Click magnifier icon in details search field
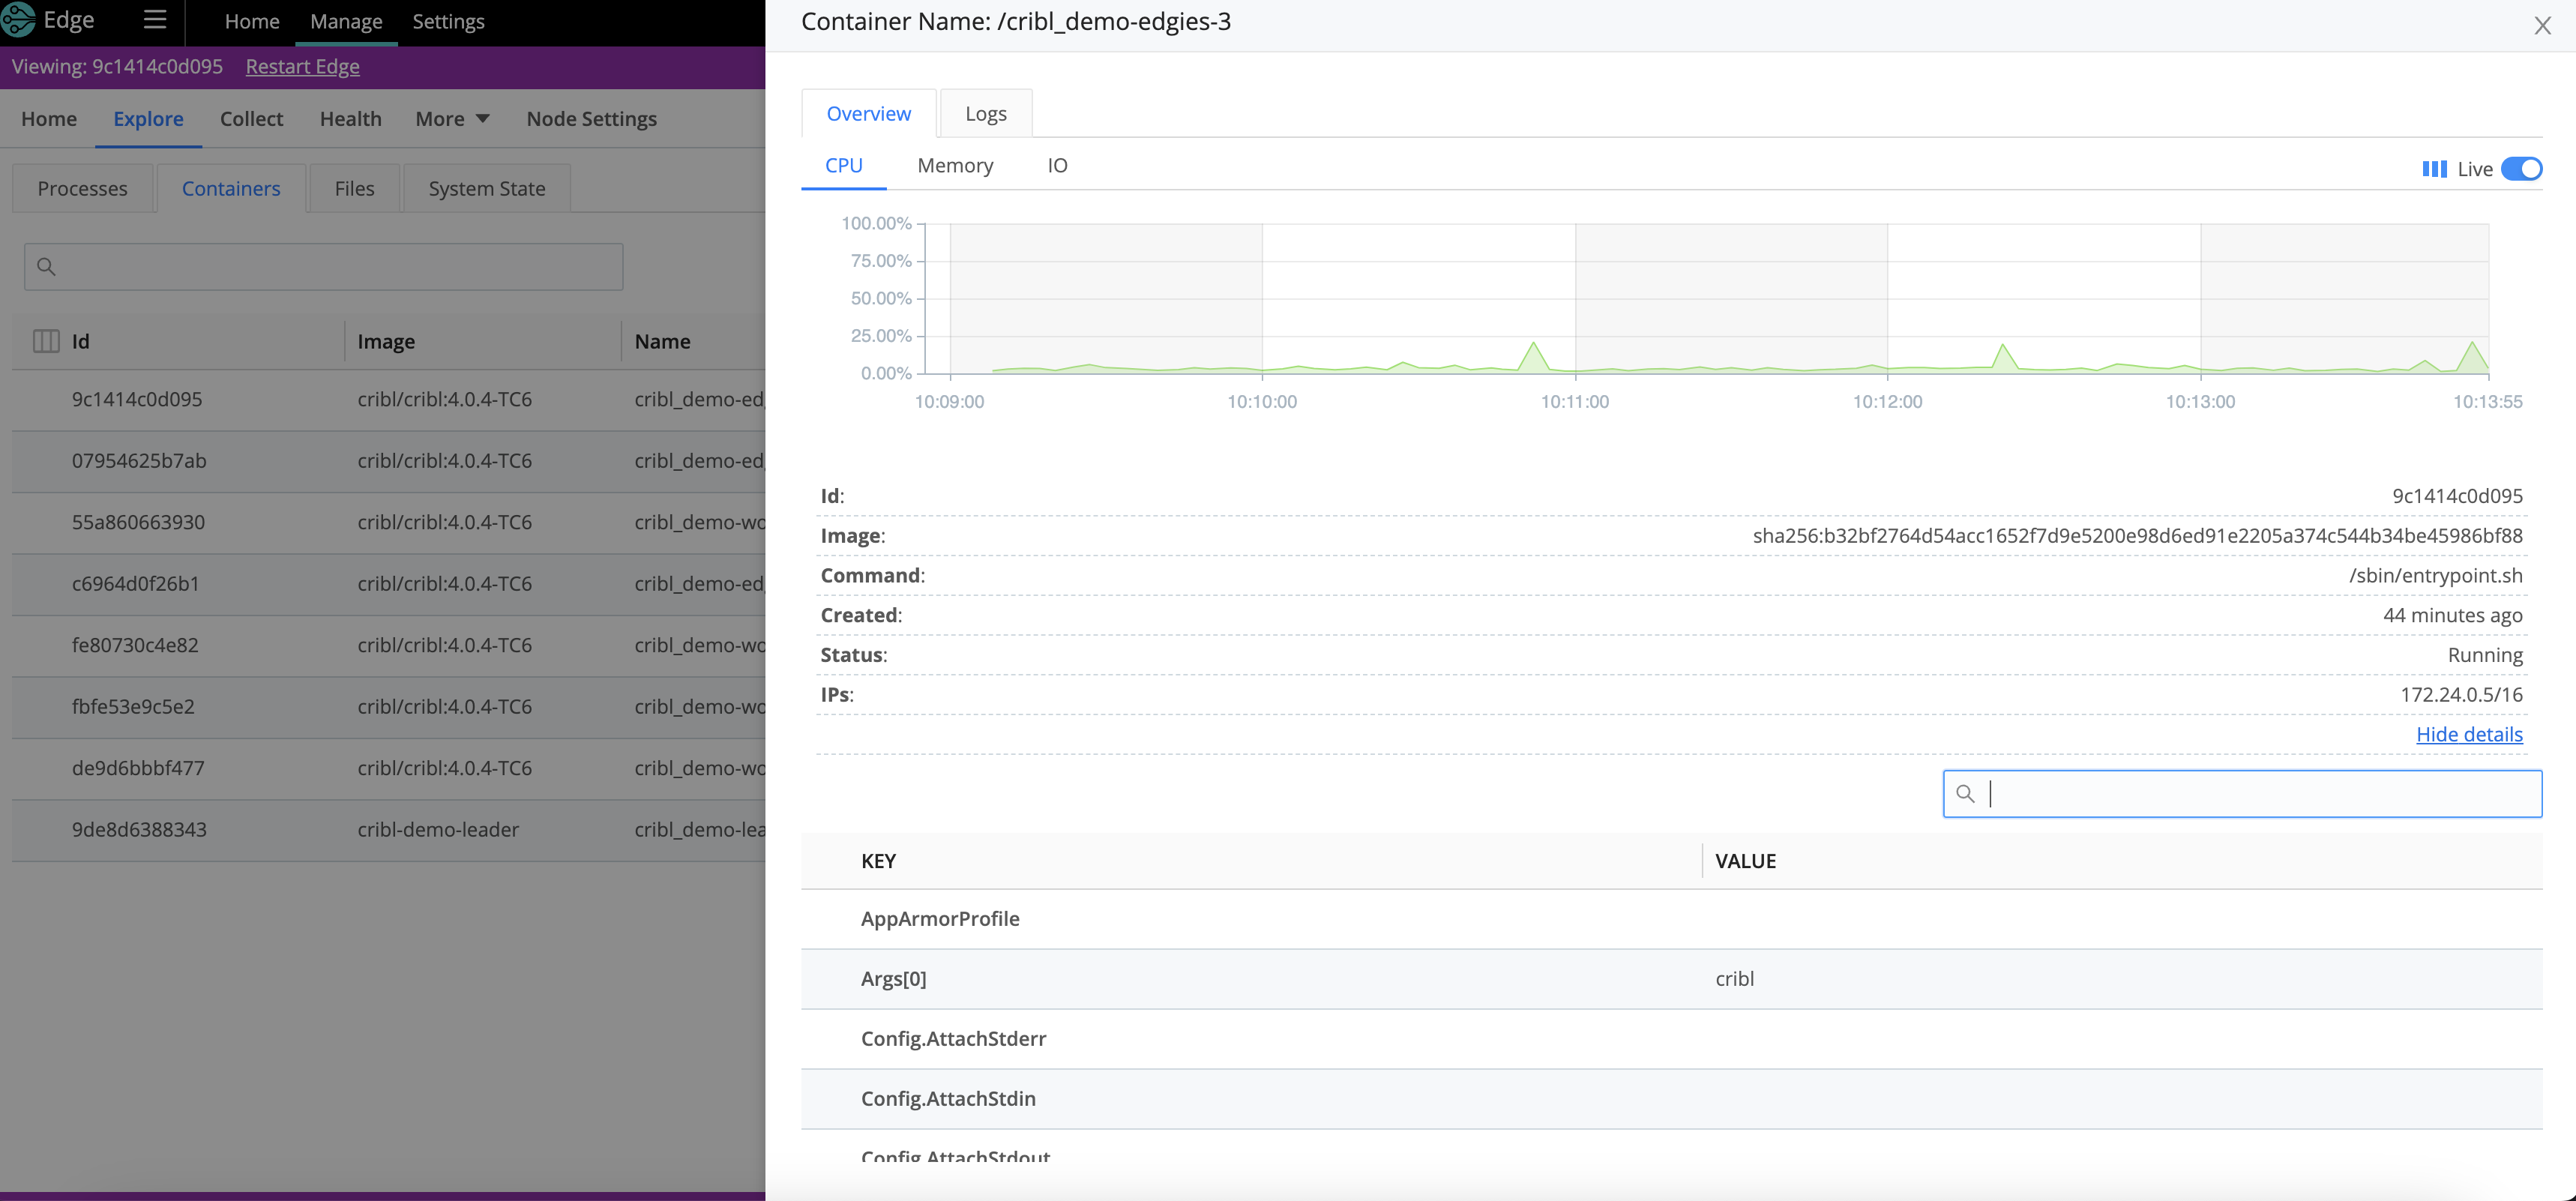 [1965, 794]
